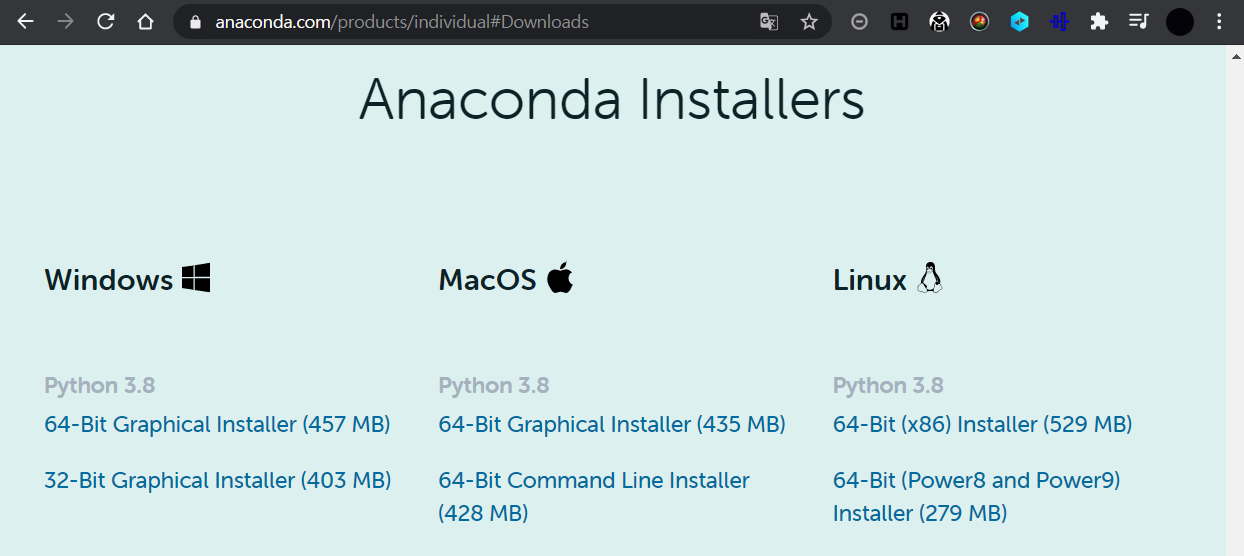The image size is (1244, 556).
Task: Click the MacOS heading text
Action: click(488, 279)
